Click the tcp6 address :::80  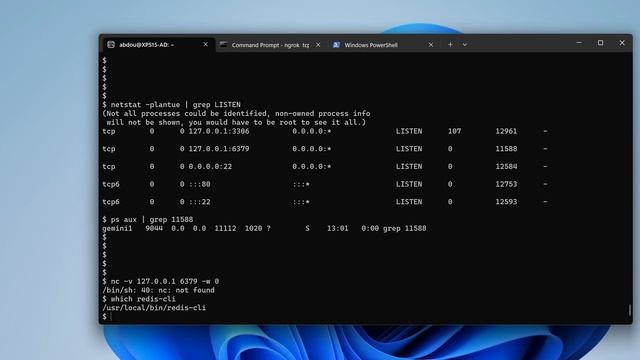(x=200, y=184)
